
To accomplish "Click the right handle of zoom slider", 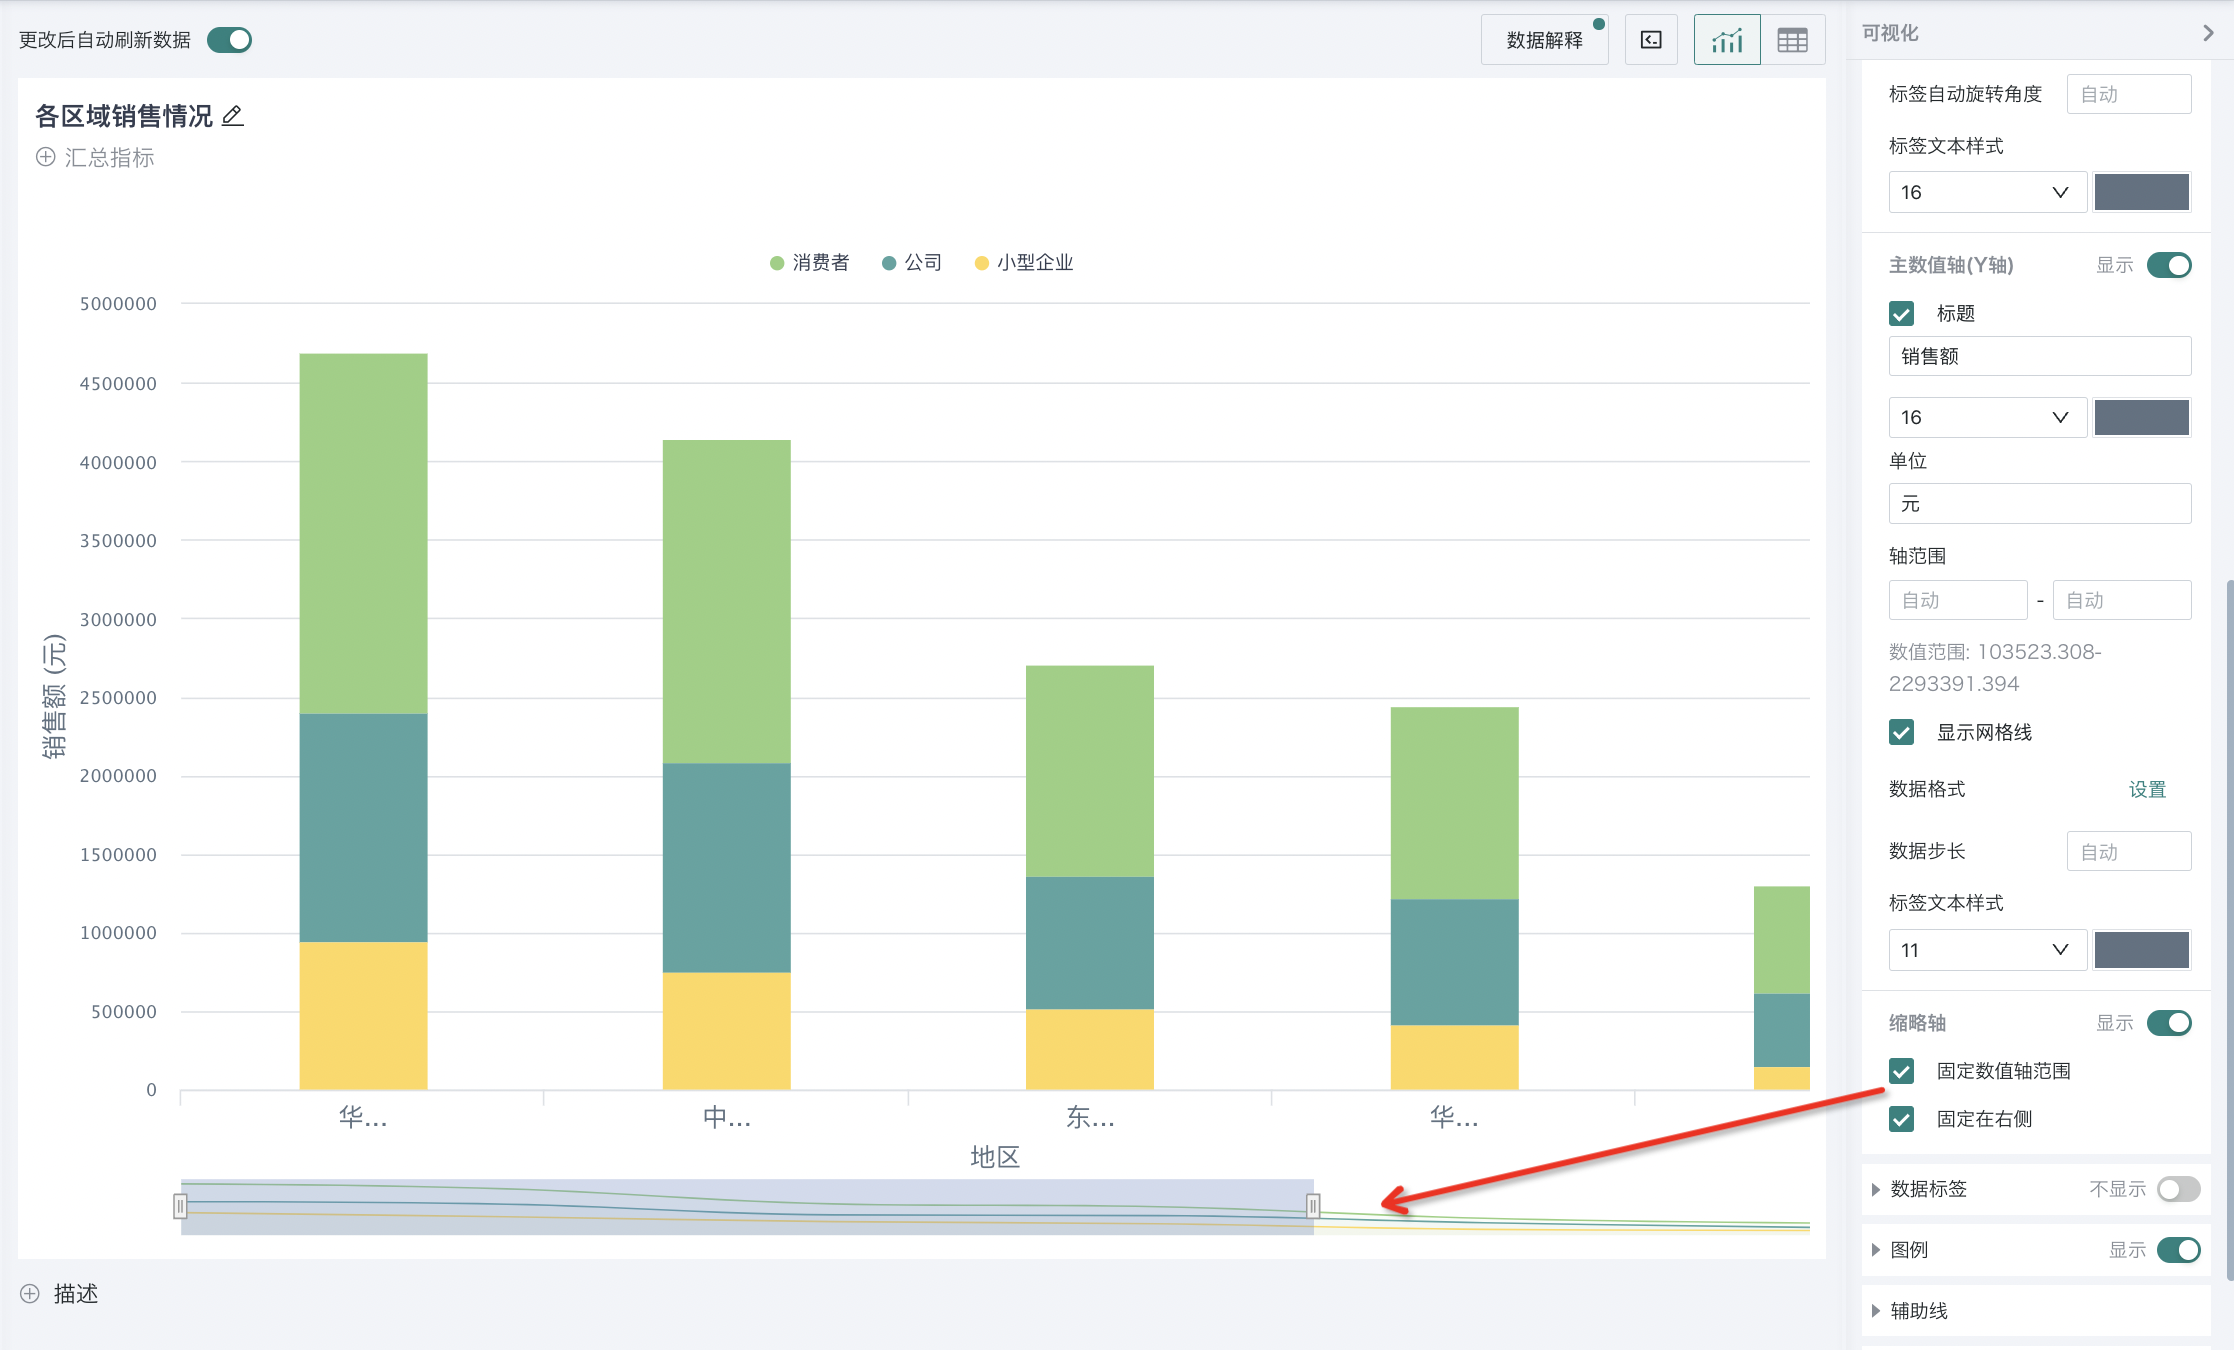I will 1313,1206.
